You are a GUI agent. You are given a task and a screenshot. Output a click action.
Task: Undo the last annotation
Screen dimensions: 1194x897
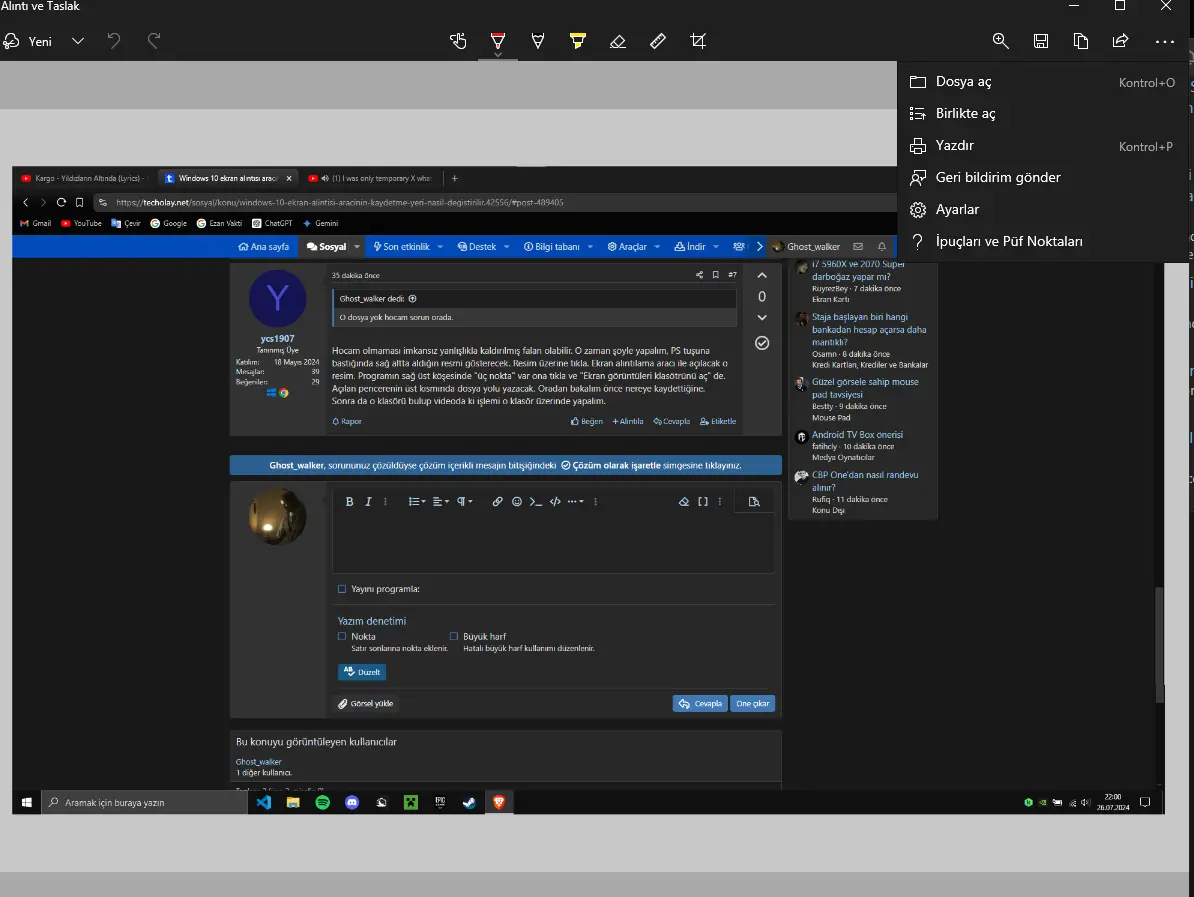[x=113, y=41]
